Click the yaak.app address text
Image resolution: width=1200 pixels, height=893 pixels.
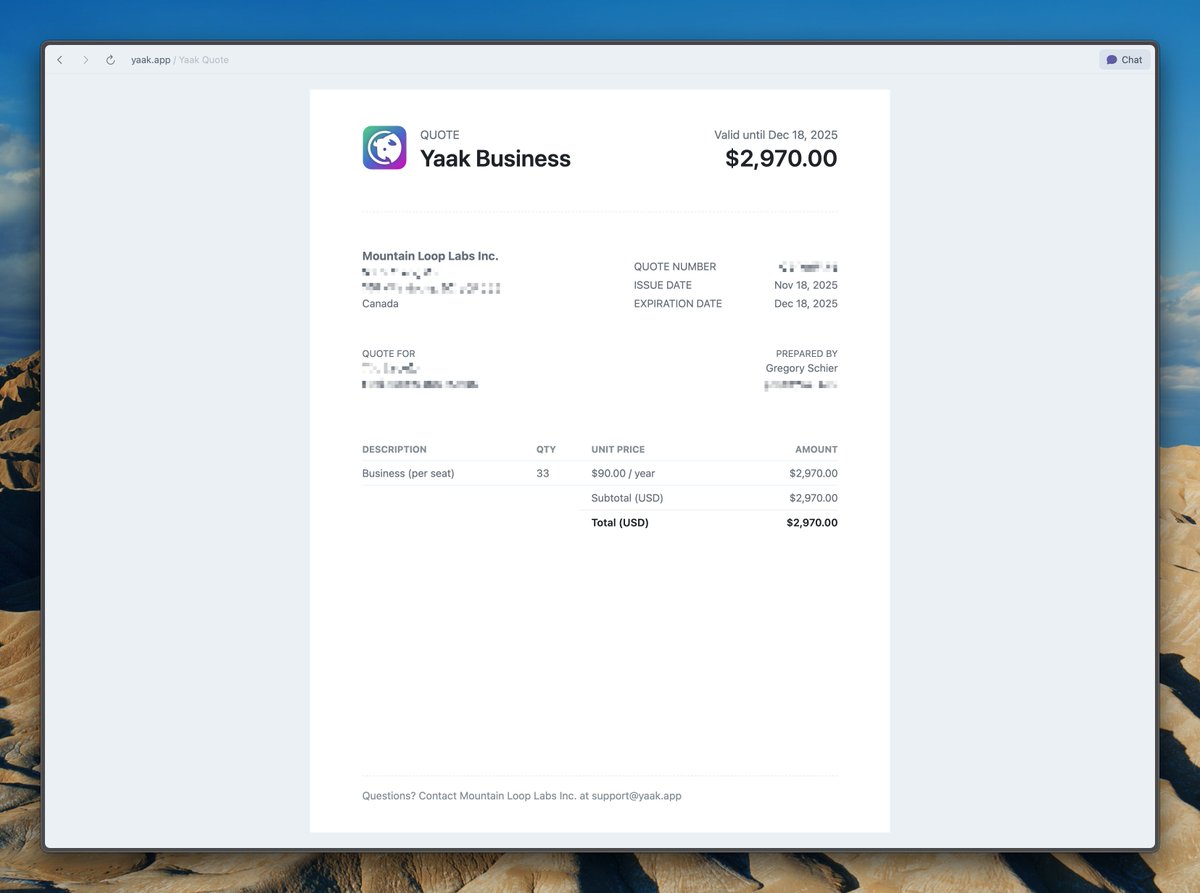pos(150,60)
